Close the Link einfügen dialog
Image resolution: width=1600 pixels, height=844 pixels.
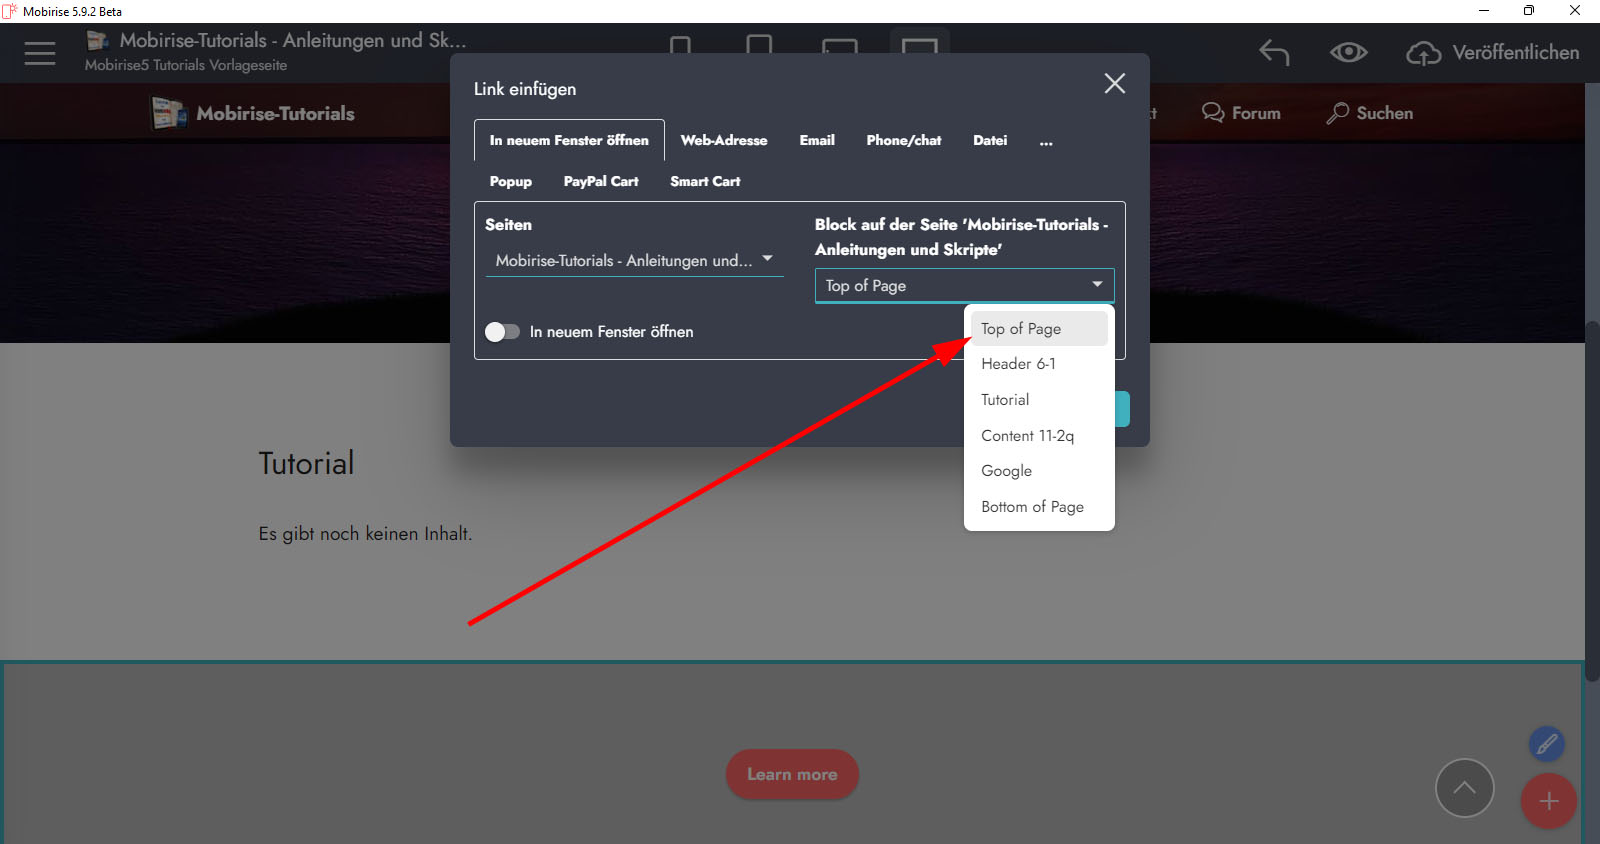coord(1115,83)
